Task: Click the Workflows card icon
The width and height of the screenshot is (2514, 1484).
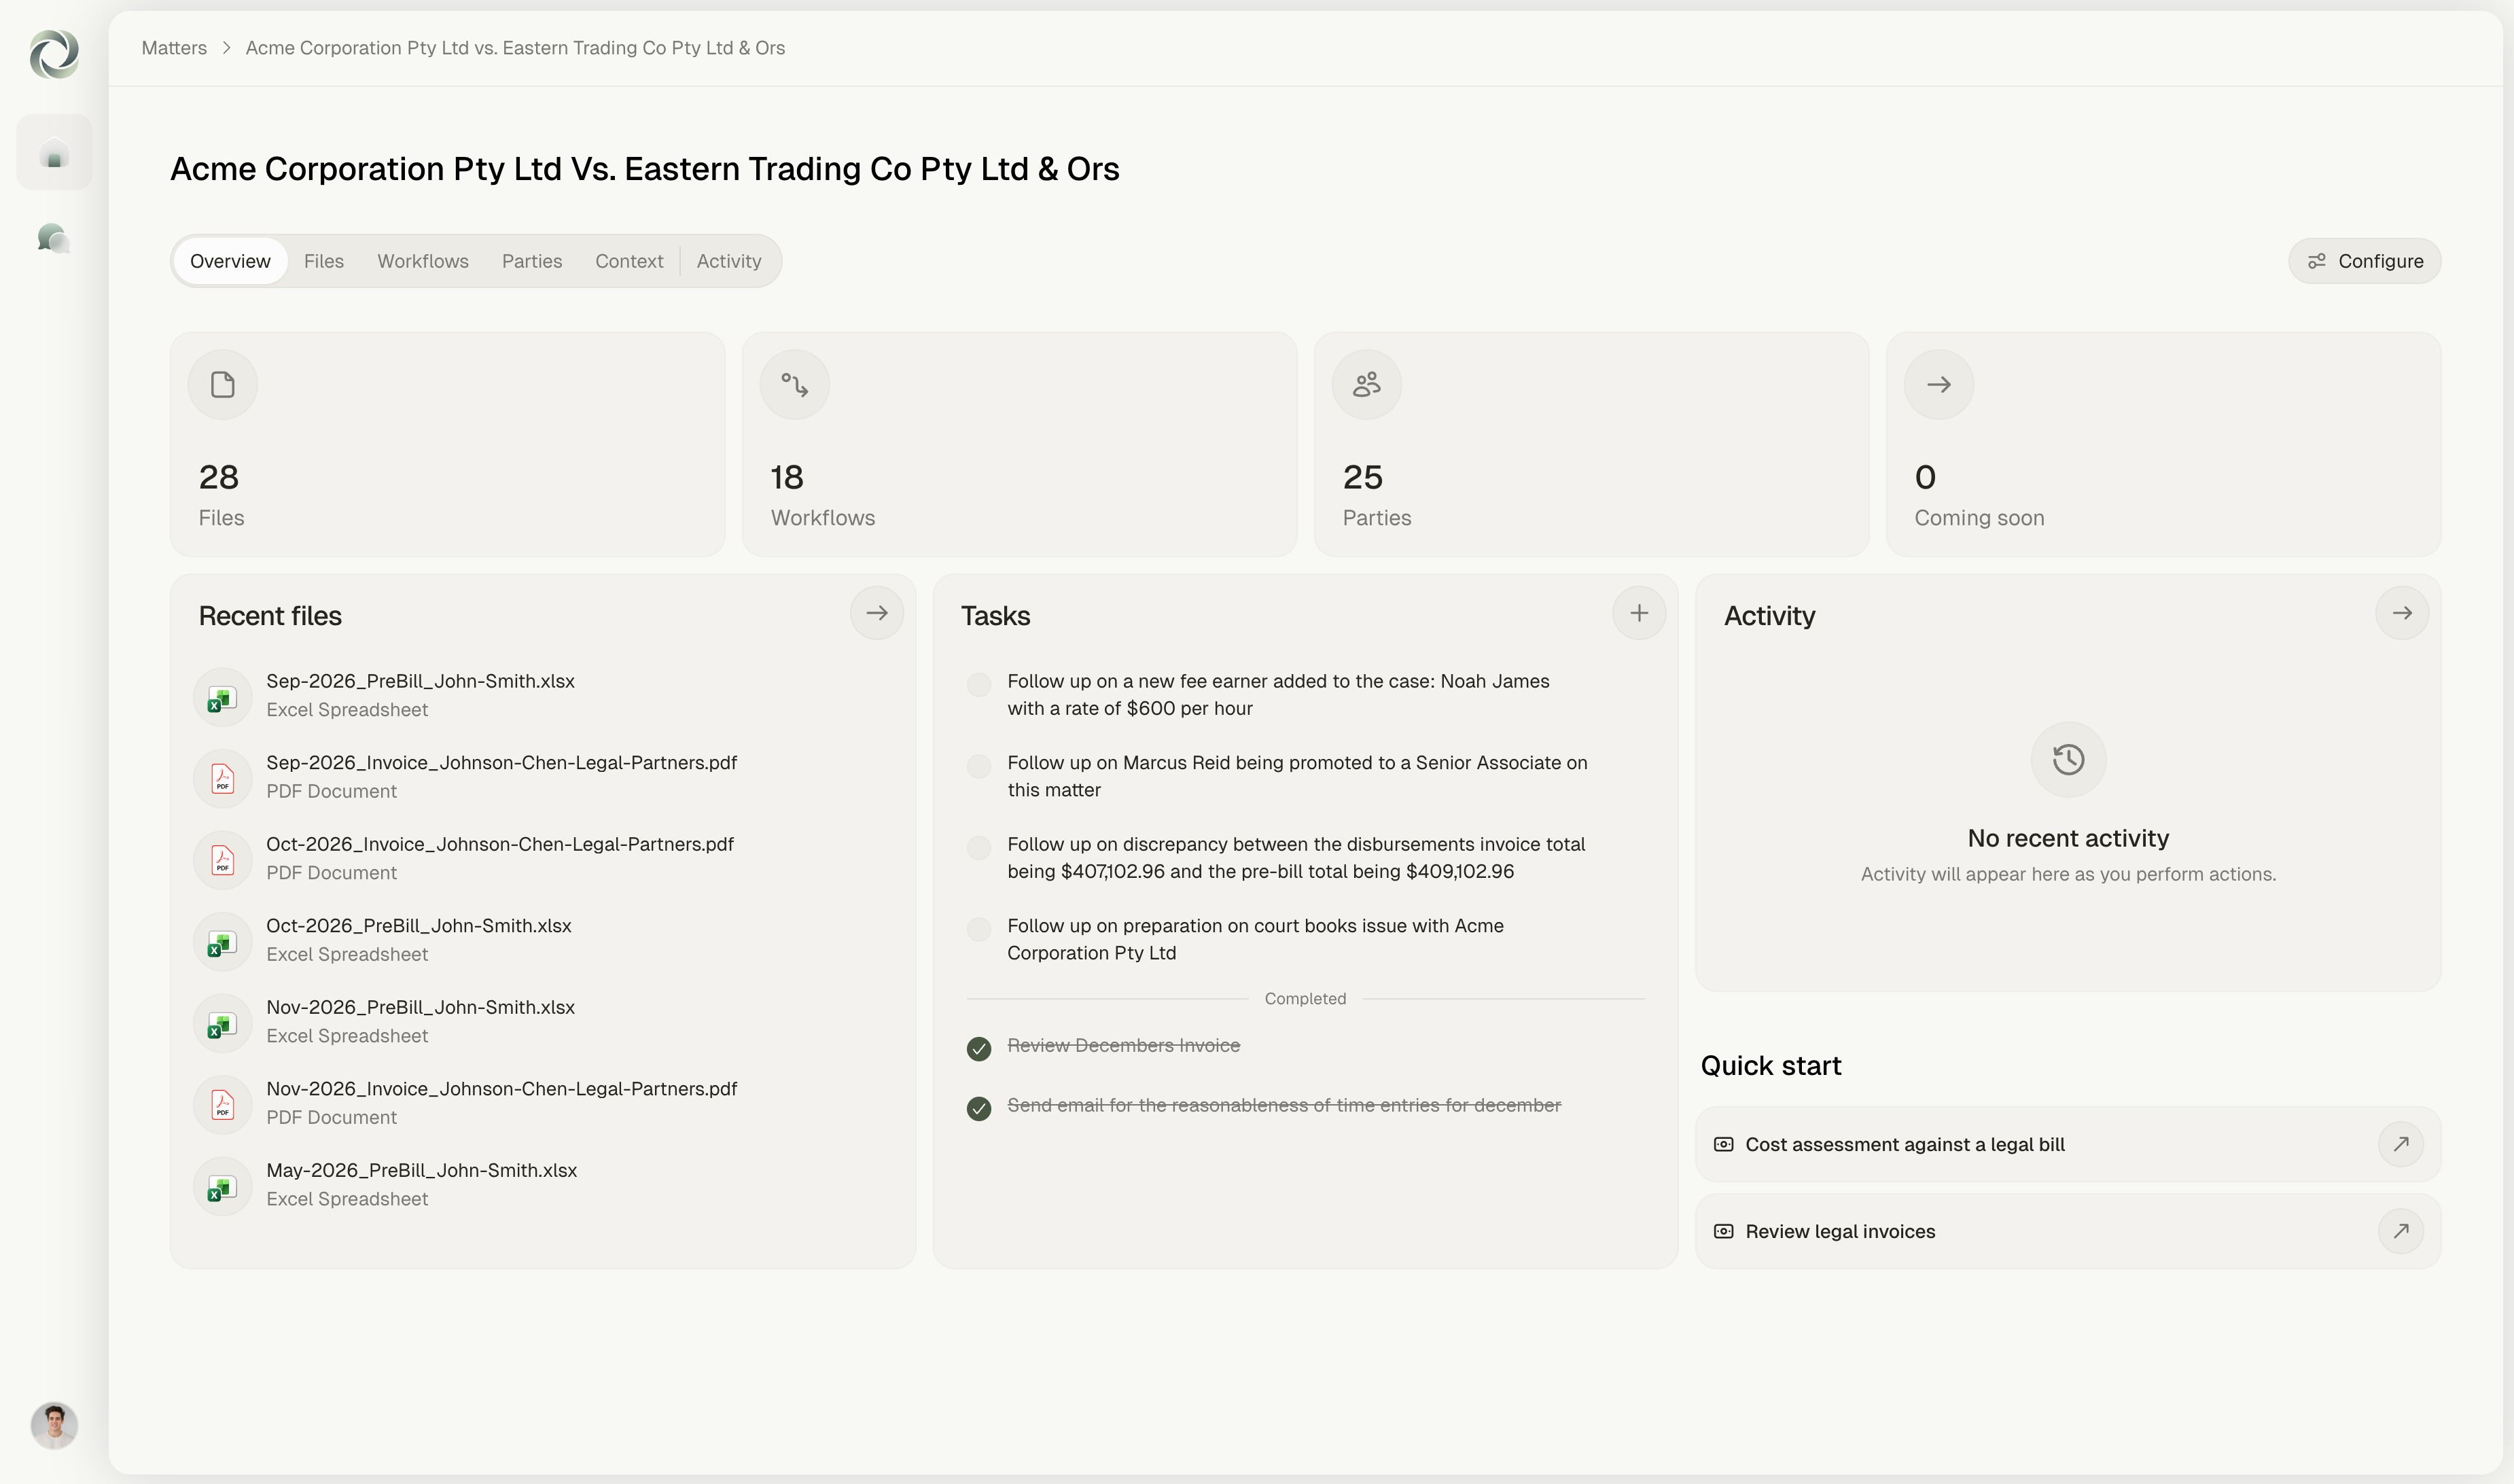Action: pyautogui.click(x=794, y=385)
